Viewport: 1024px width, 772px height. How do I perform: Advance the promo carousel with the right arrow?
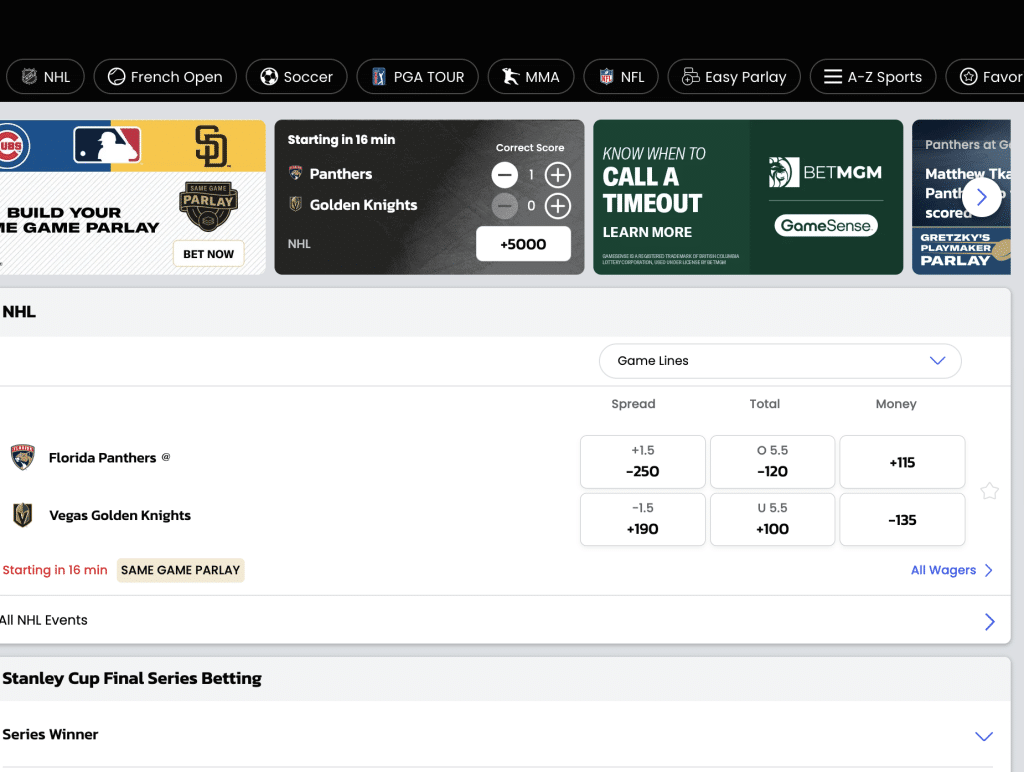982,197
